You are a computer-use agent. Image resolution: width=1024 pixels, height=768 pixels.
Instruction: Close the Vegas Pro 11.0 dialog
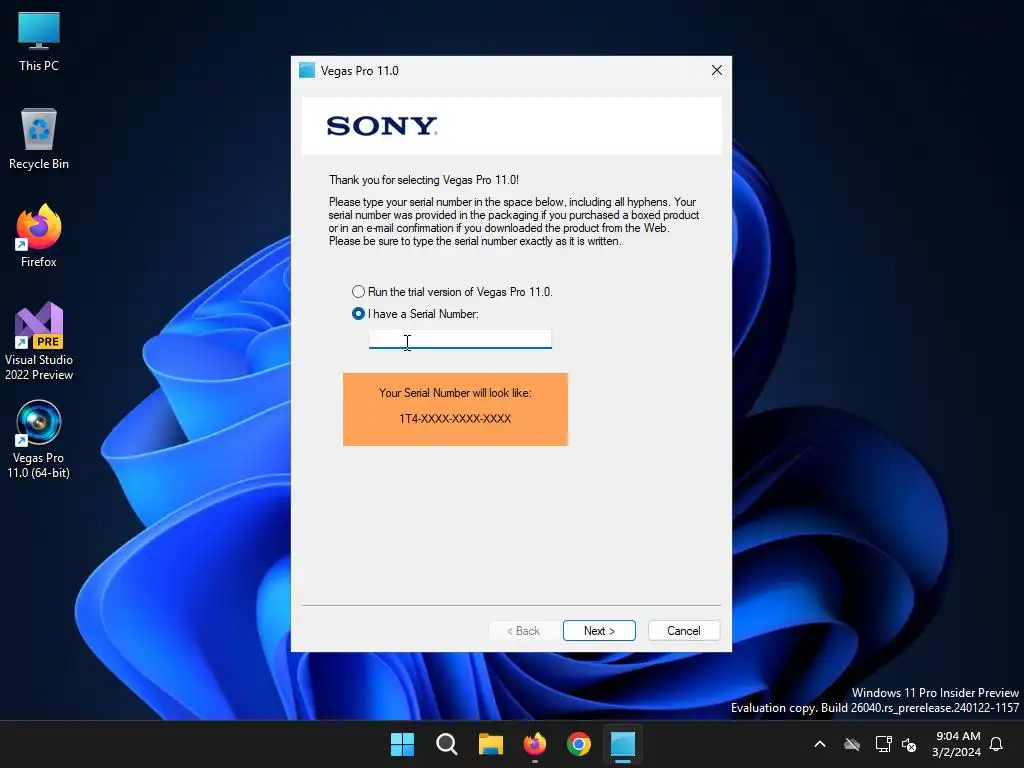[x=716, y=71]
